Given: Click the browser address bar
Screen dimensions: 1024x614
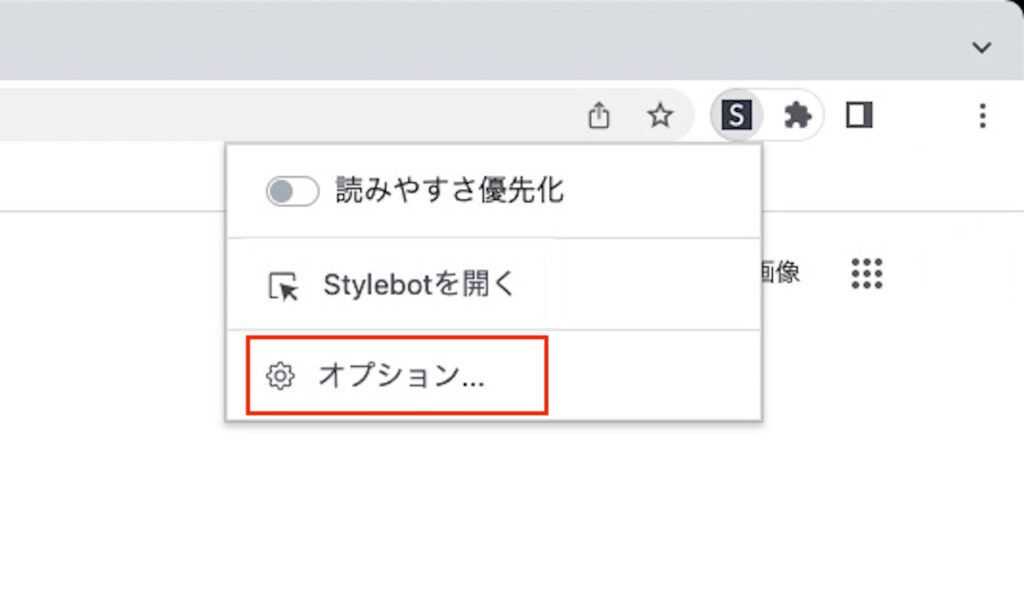Looking at the screenshot, I should [300, 114].
